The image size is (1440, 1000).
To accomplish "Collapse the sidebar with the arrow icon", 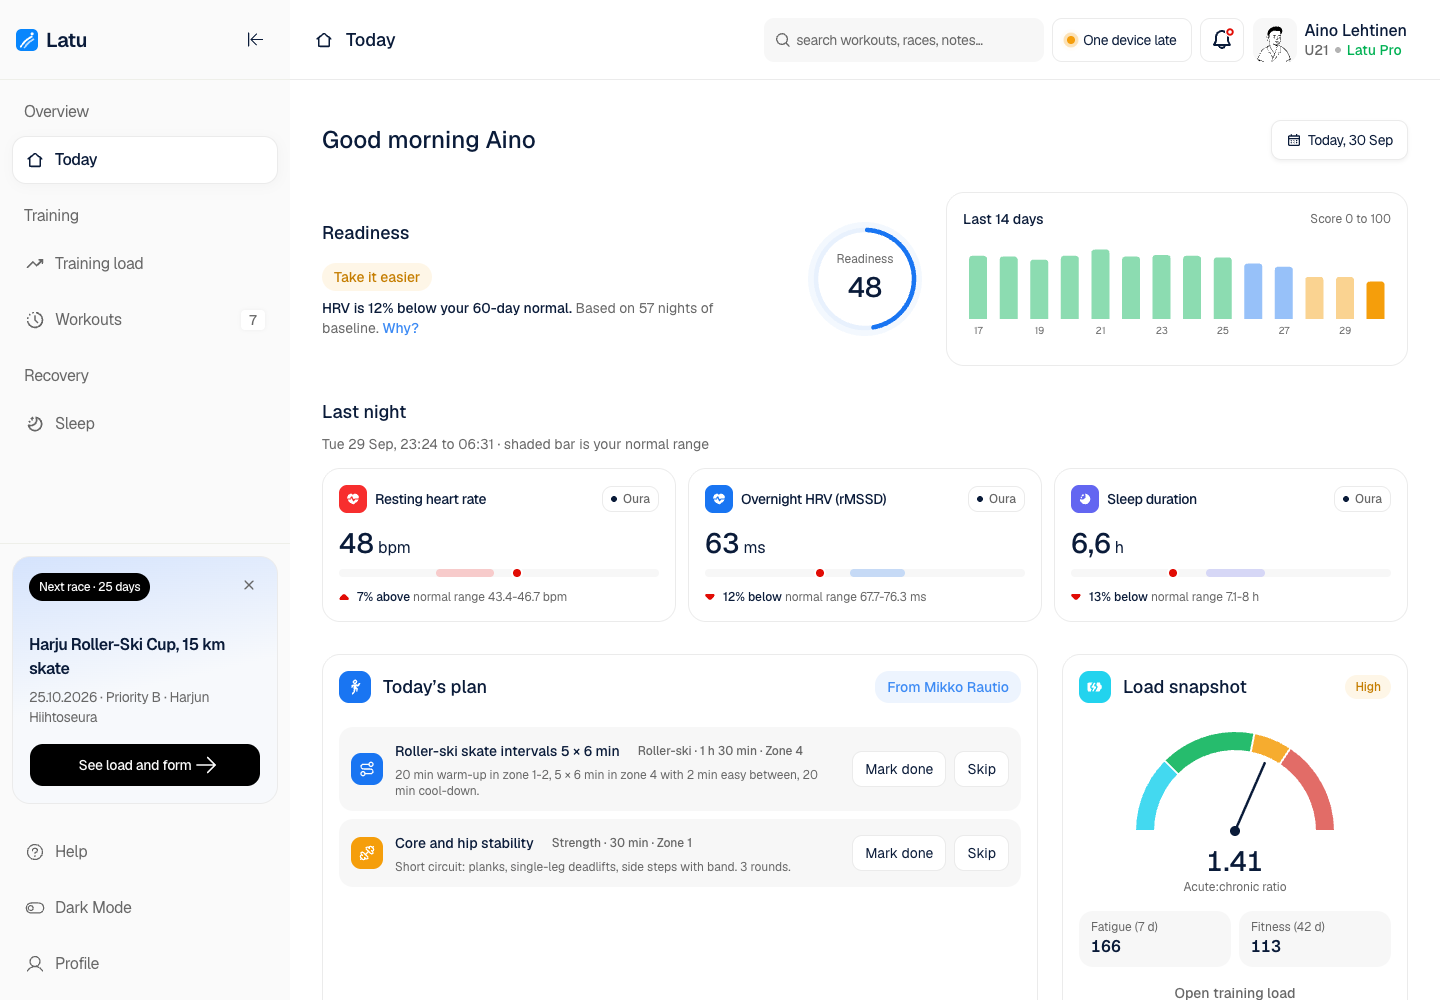I will [x=255, y=40].
